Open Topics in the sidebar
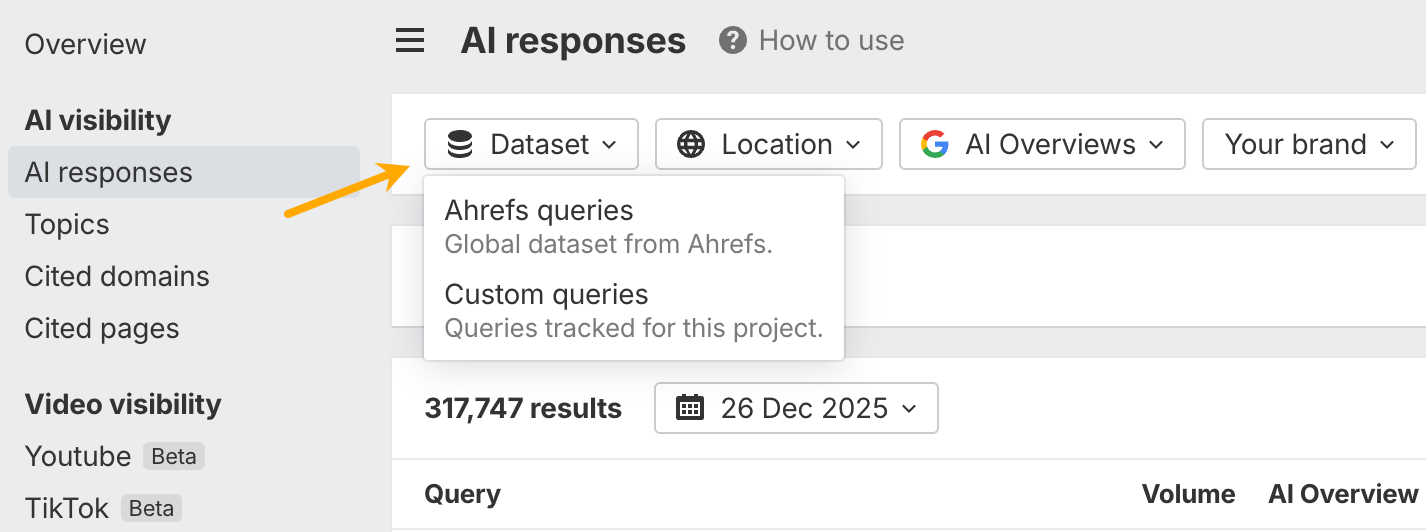This screenshot has height=532, width=1426. 67,224
